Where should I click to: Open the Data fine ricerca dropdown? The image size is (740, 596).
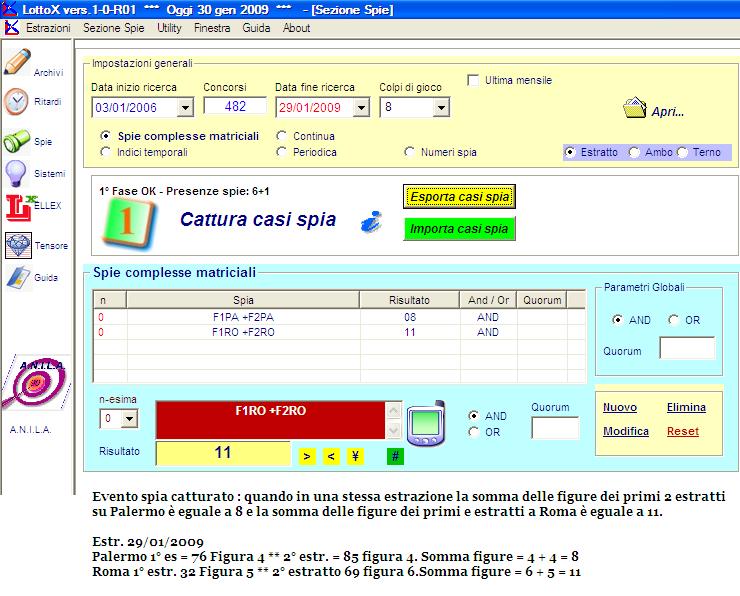point(361,108)
